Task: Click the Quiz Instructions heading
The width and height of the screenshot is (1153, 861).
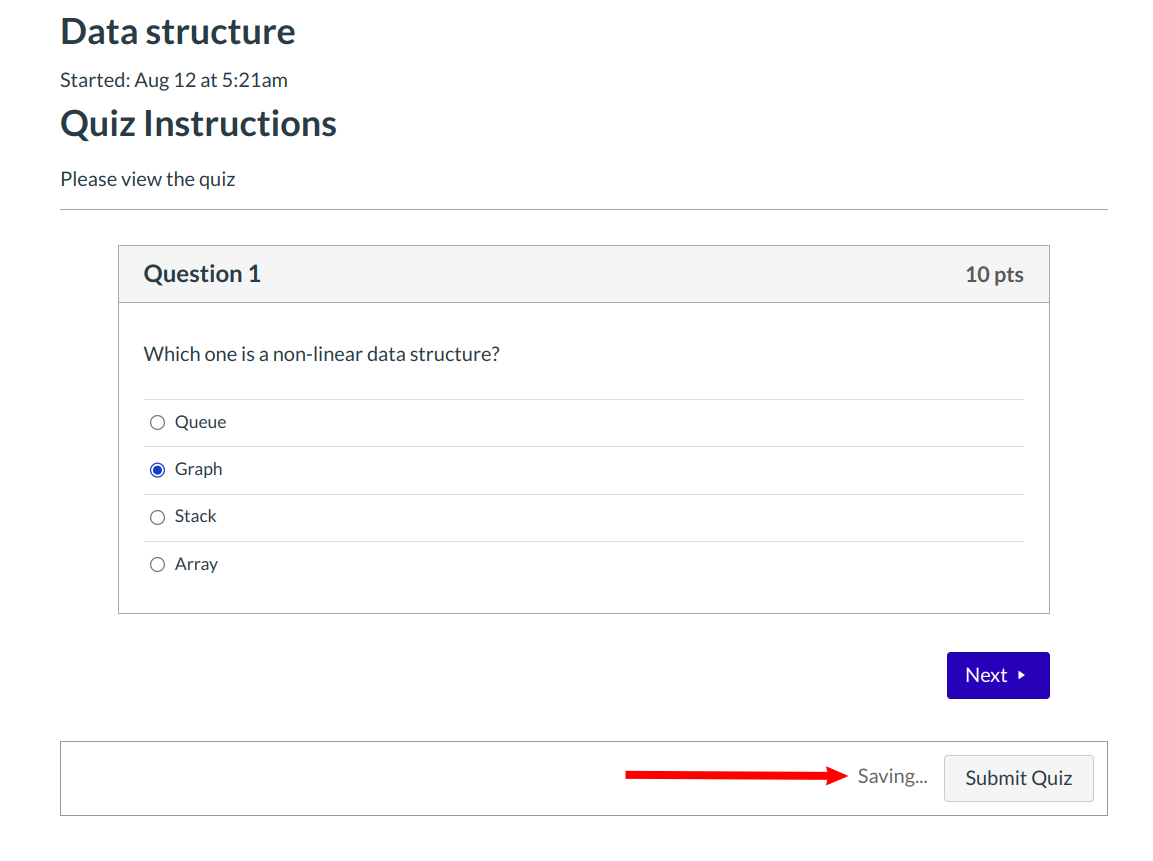Action: coord(198,124)
